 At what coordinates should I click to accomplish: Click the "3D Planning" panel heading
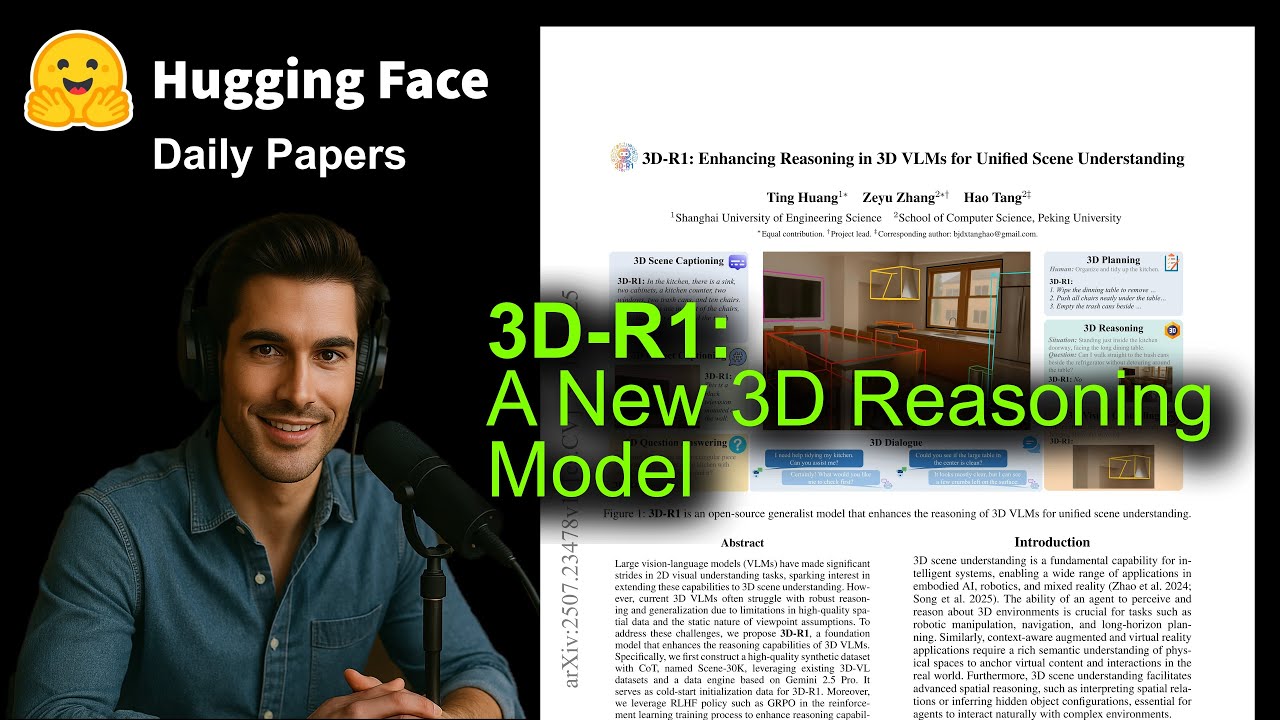click(1113, 260)
